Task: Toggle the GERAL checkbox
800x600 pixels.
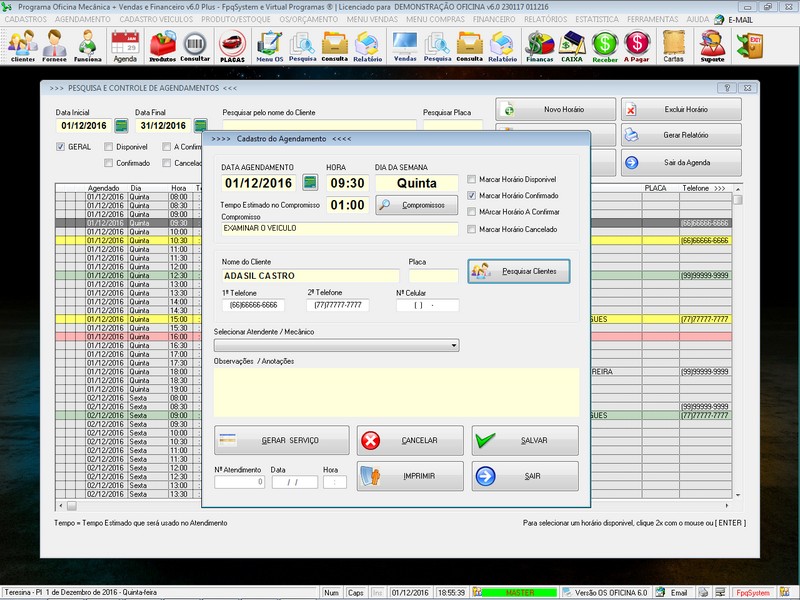Action: pyautogui.click(x=60, y=147)
